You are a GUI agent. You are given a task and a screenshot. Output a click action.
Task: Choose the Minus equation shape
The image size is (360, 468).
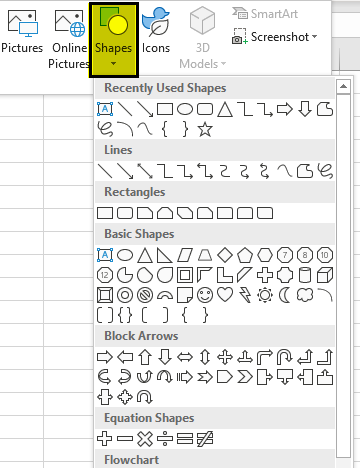pyautogui.click(x=125, y=439)
